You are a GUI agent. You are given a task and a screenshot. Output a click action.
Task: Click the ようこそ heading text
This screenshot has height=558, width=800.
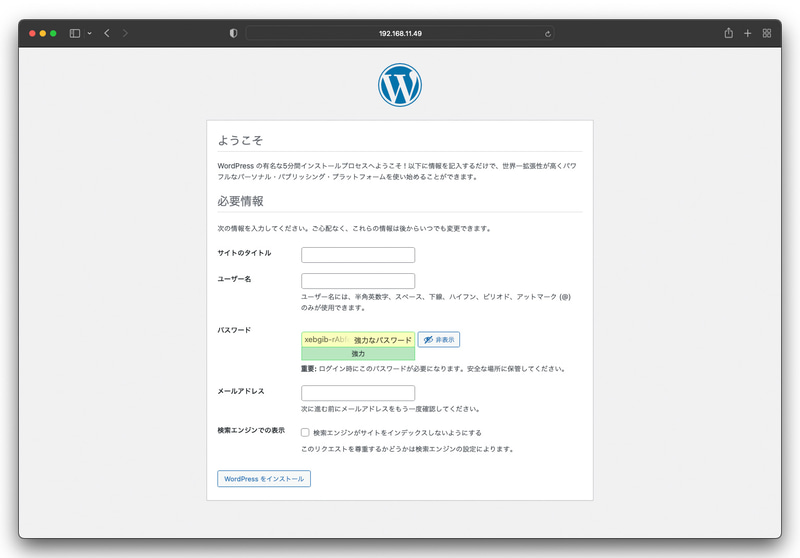click(x=240, y=140)
